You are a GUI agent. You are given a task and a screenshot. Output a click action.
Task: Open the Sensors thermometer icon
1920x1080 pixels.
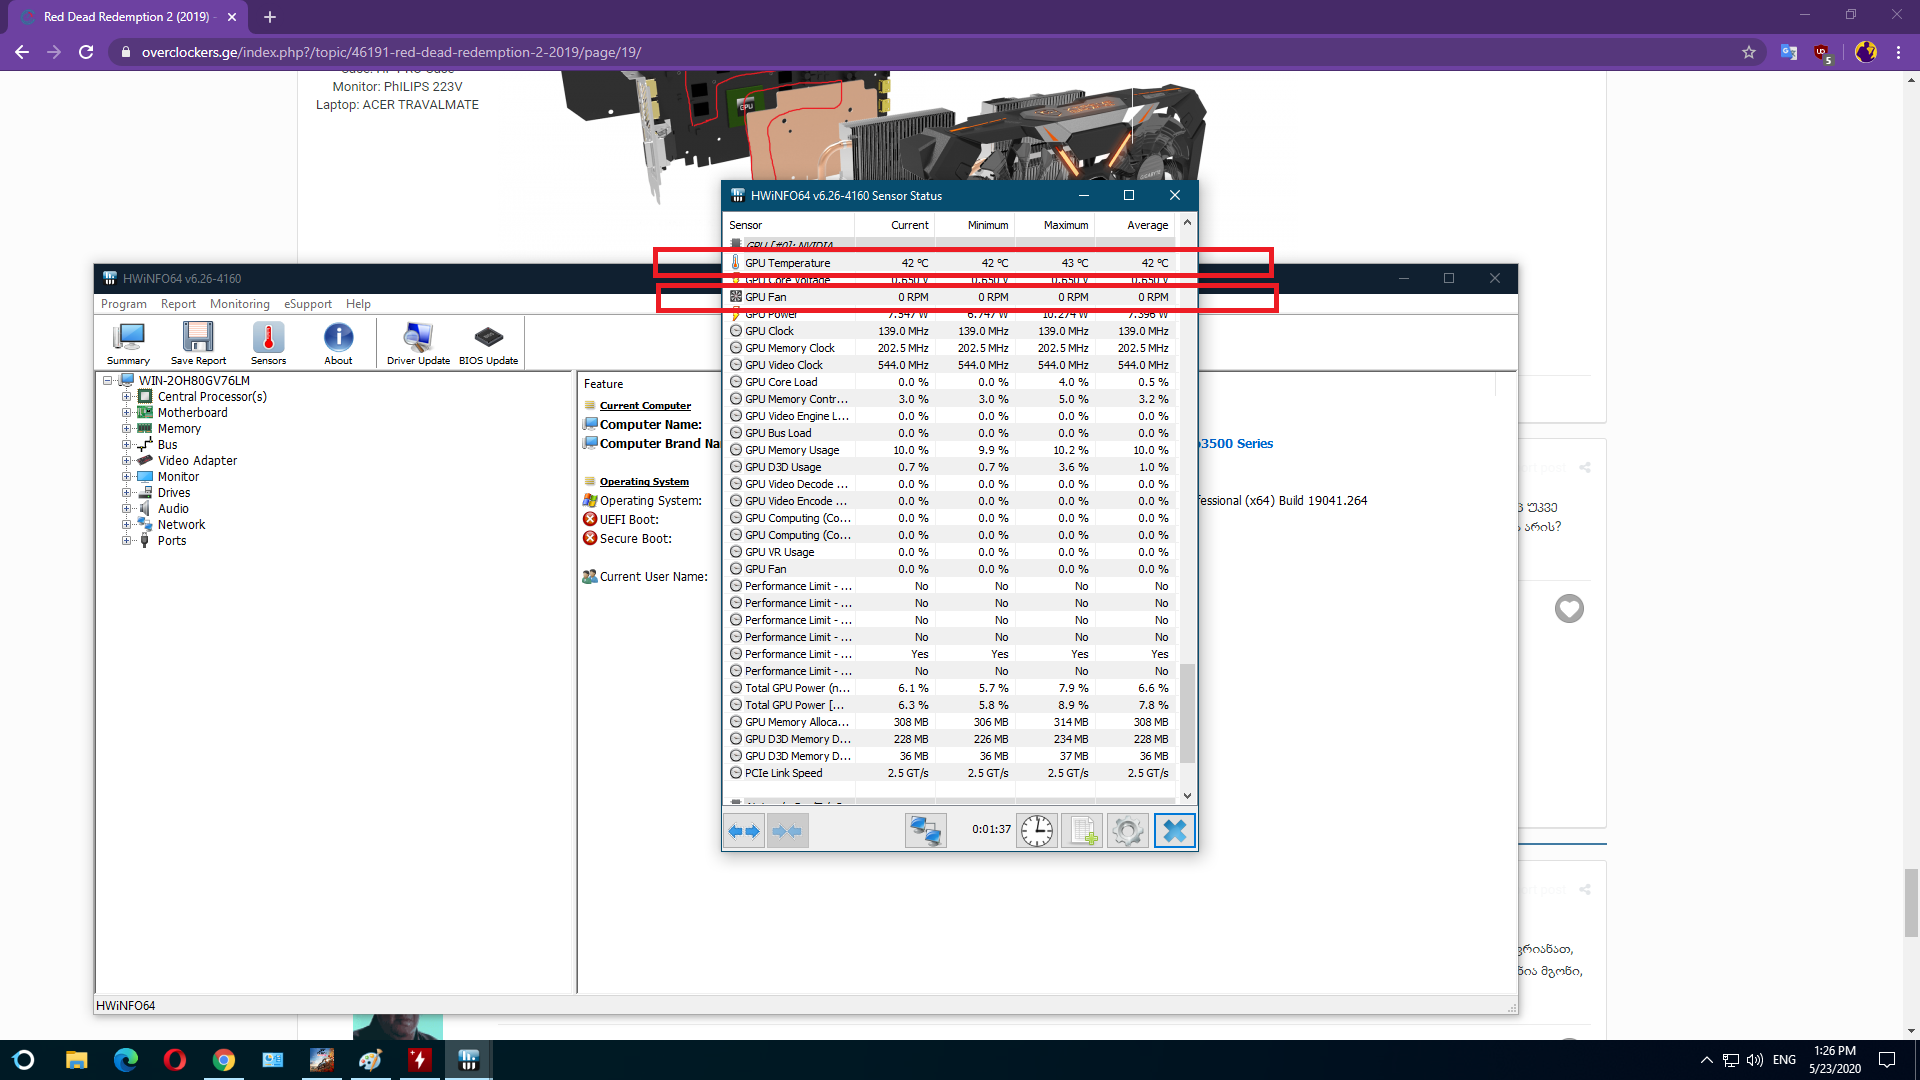pyautogui.click(x=268, y=343)
